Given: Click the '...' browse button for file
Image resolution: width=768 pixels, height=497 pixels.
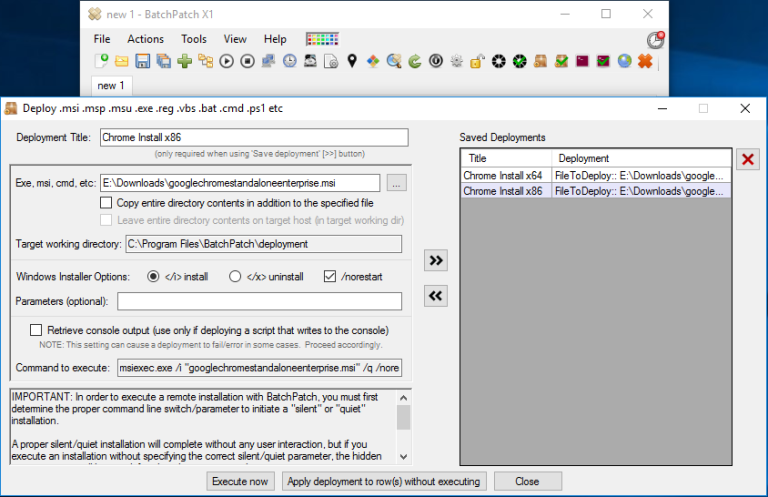Looking at the screenshot, I should pyautogui.click(x=396, y=183).
